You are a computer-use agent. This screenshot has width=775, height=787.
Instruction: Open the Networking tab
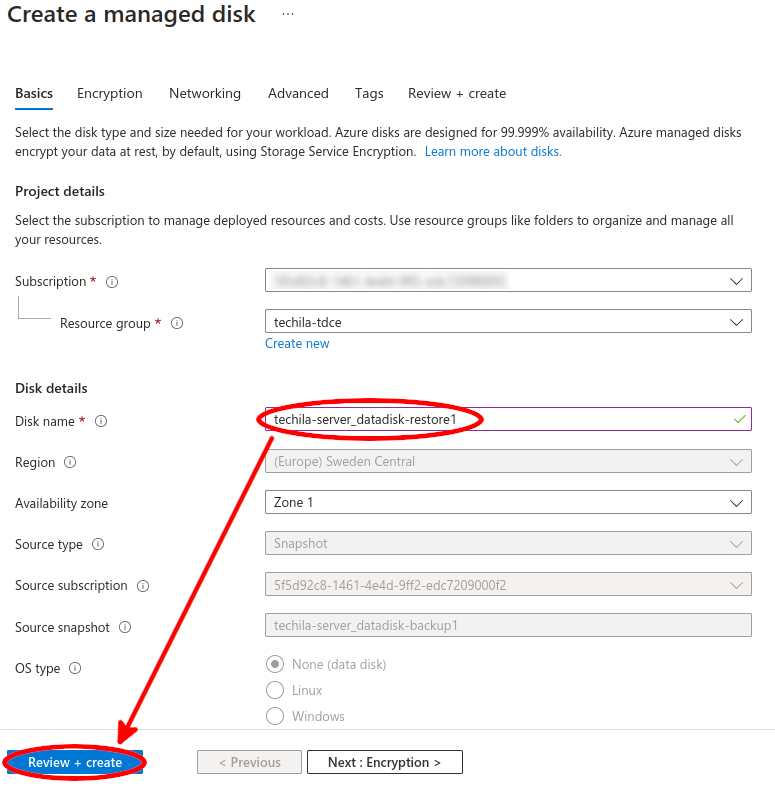205,94
